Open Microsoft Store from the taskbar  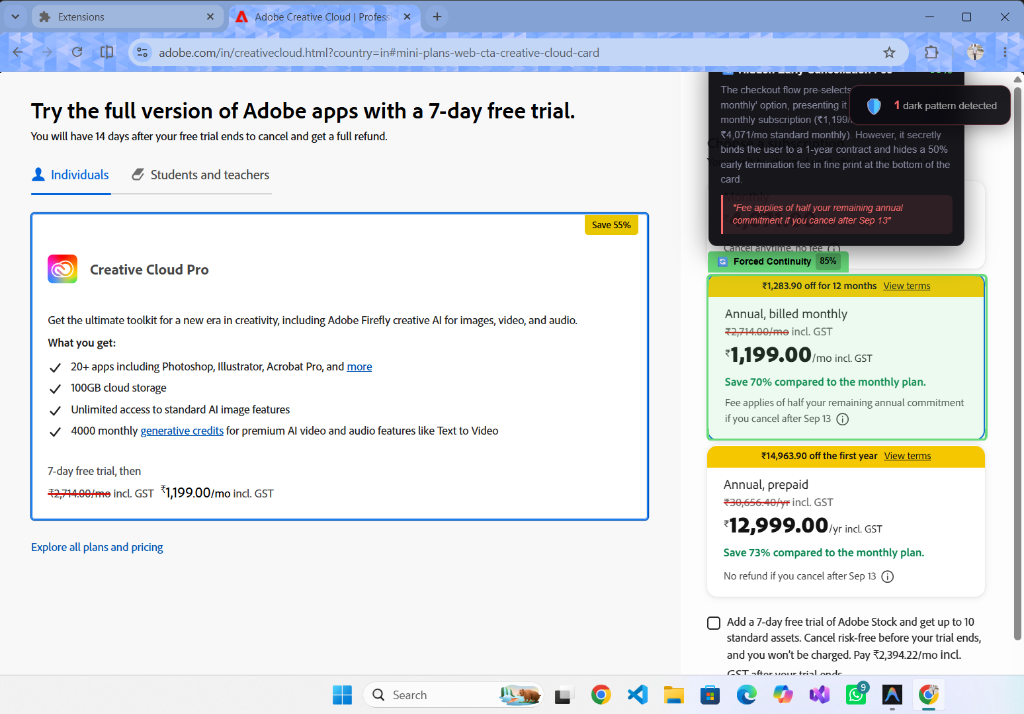click(x=710, y=695)
